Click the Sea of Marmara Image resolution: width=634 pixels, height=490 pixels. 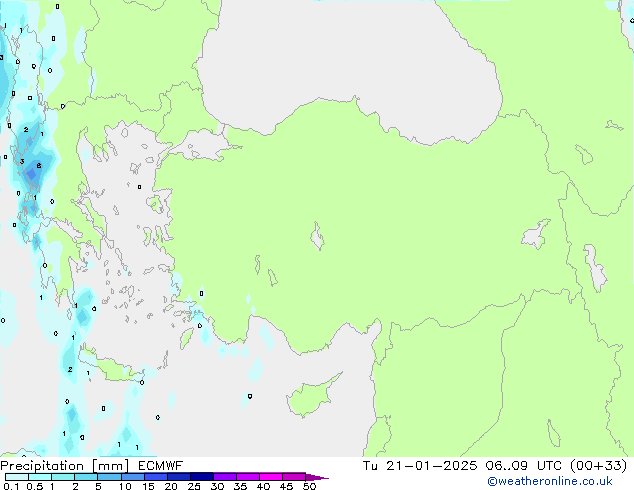[207, 150]
